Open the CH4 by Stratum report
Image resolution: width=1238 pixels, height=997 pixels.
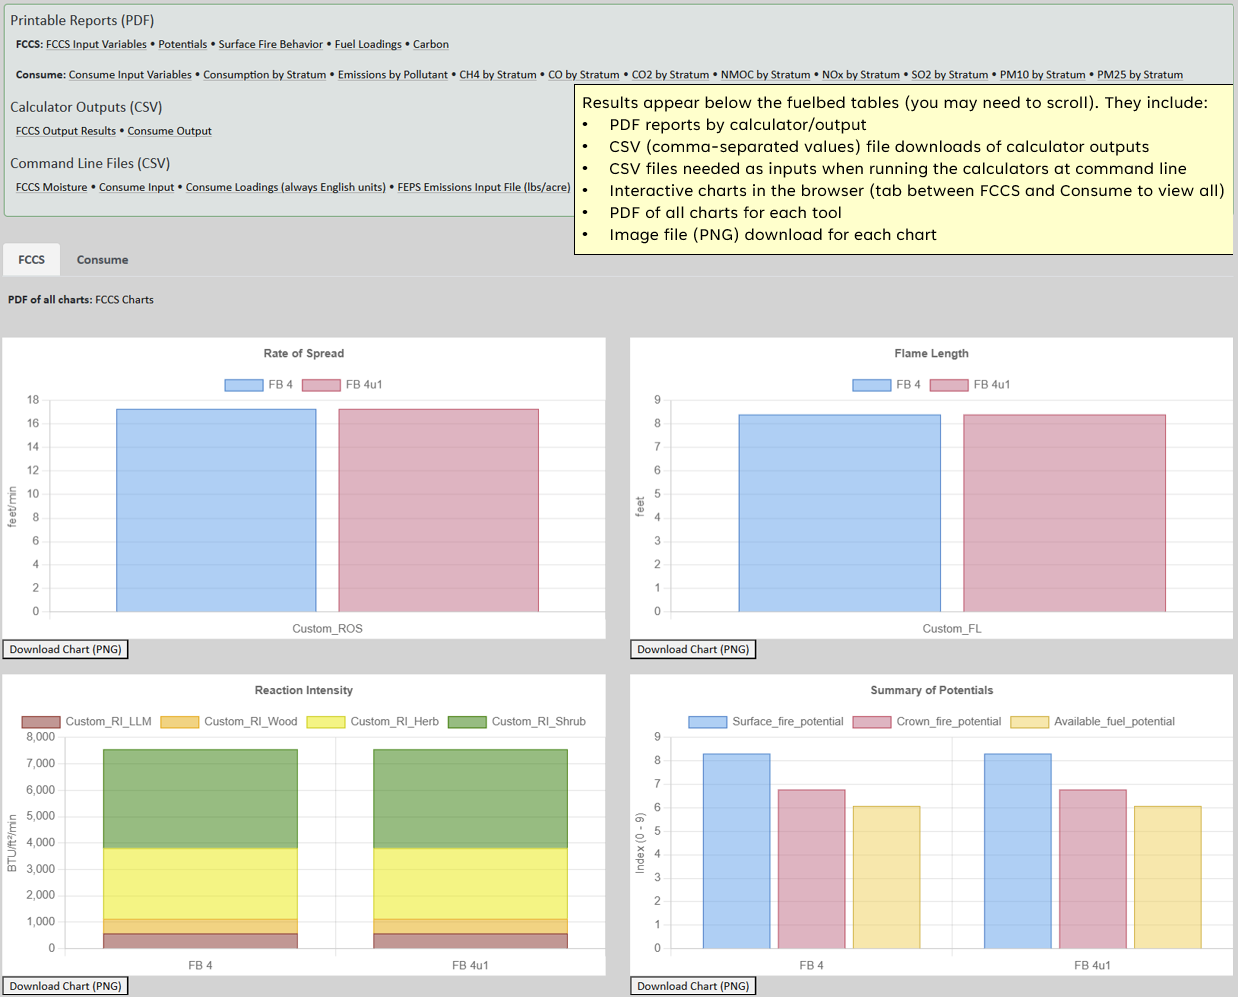click(x=497, y=74)
